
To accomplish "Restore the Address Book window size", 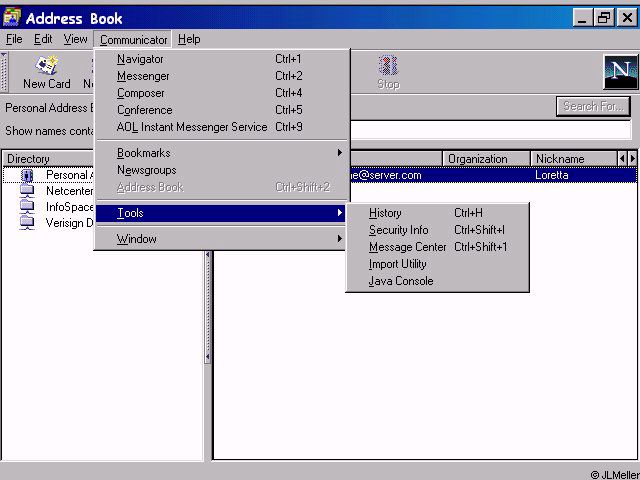I will [604, 18].
